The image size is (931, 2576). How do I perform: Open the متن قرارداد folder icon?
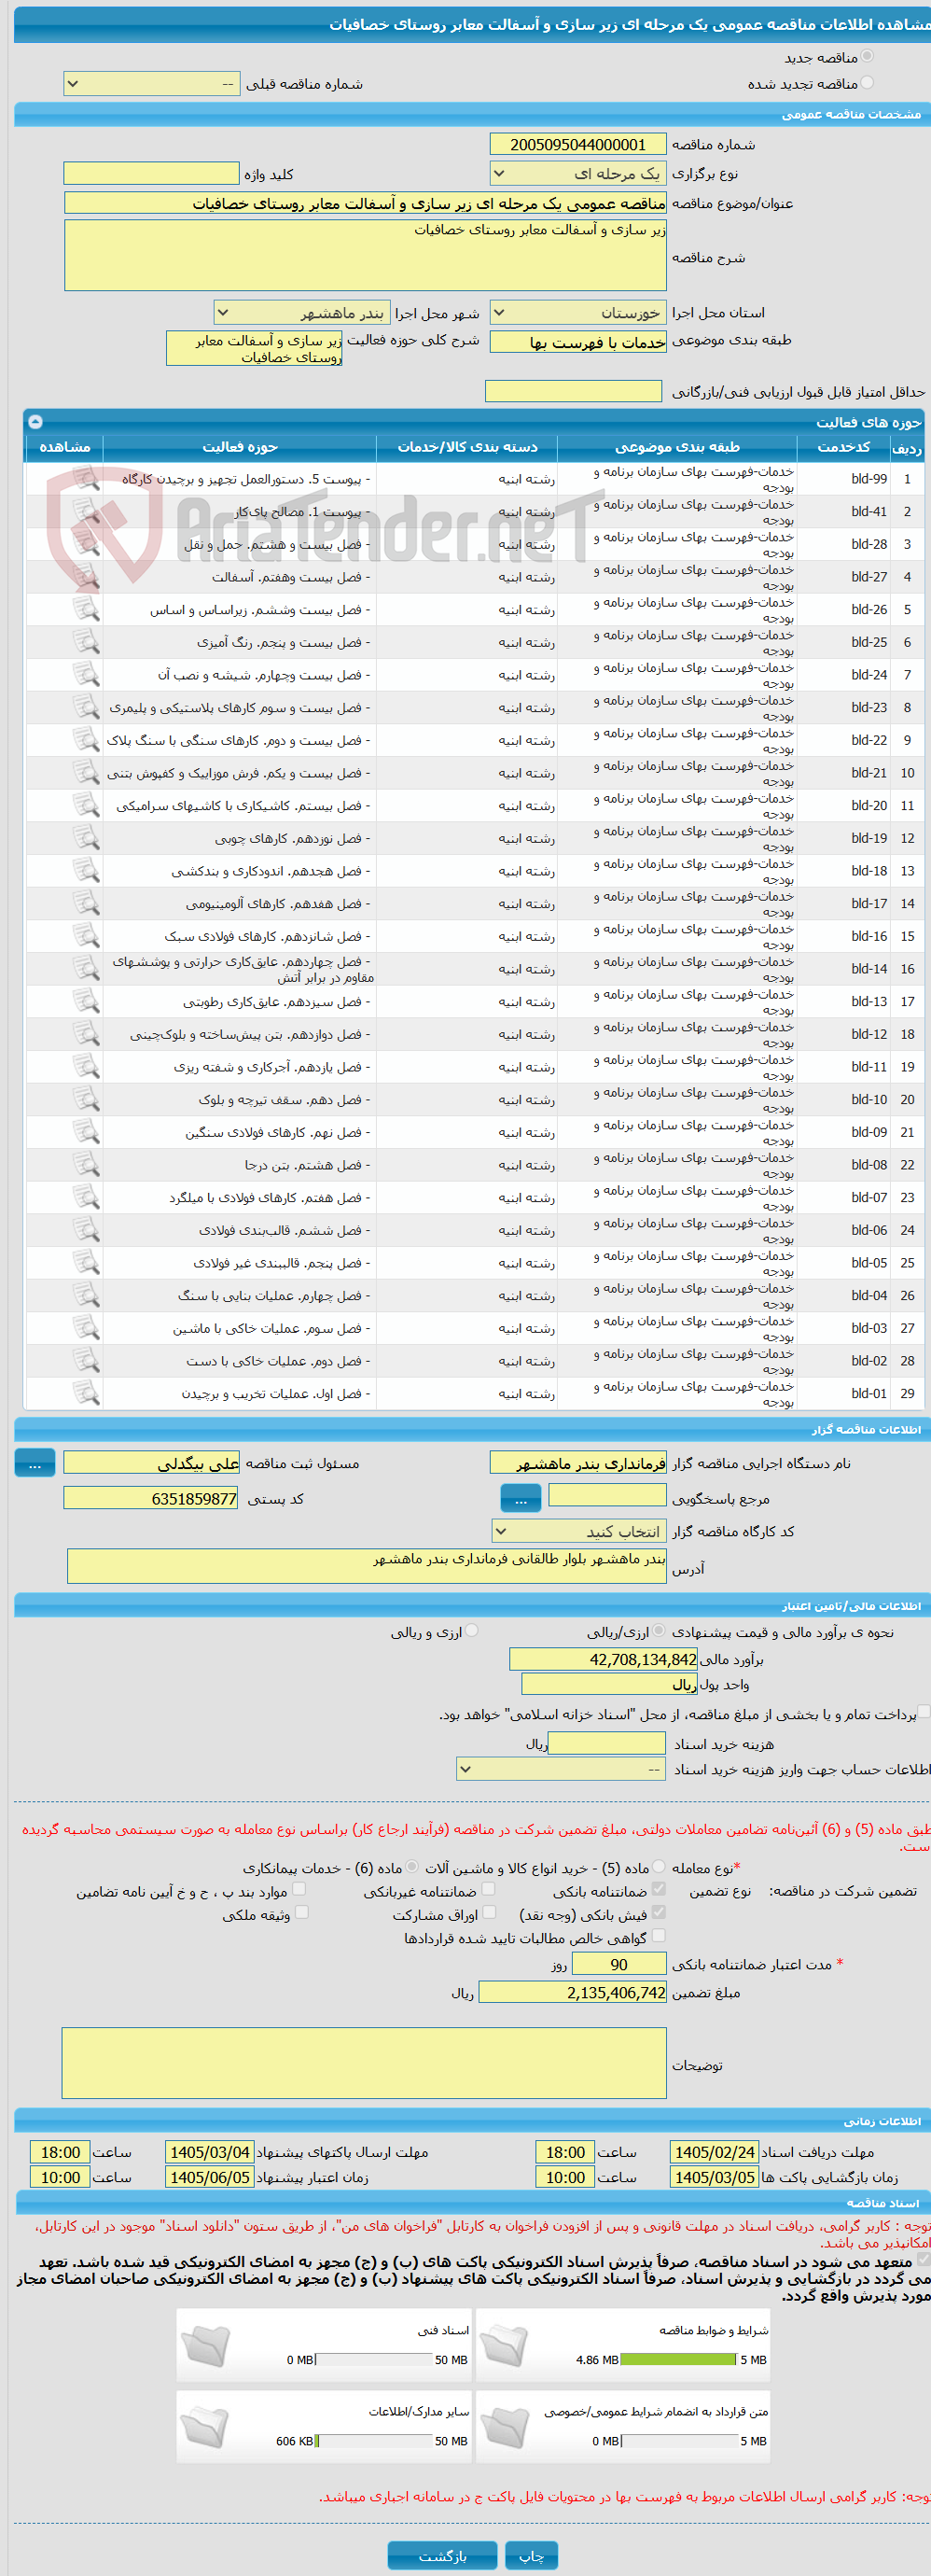click(505, 2427)
